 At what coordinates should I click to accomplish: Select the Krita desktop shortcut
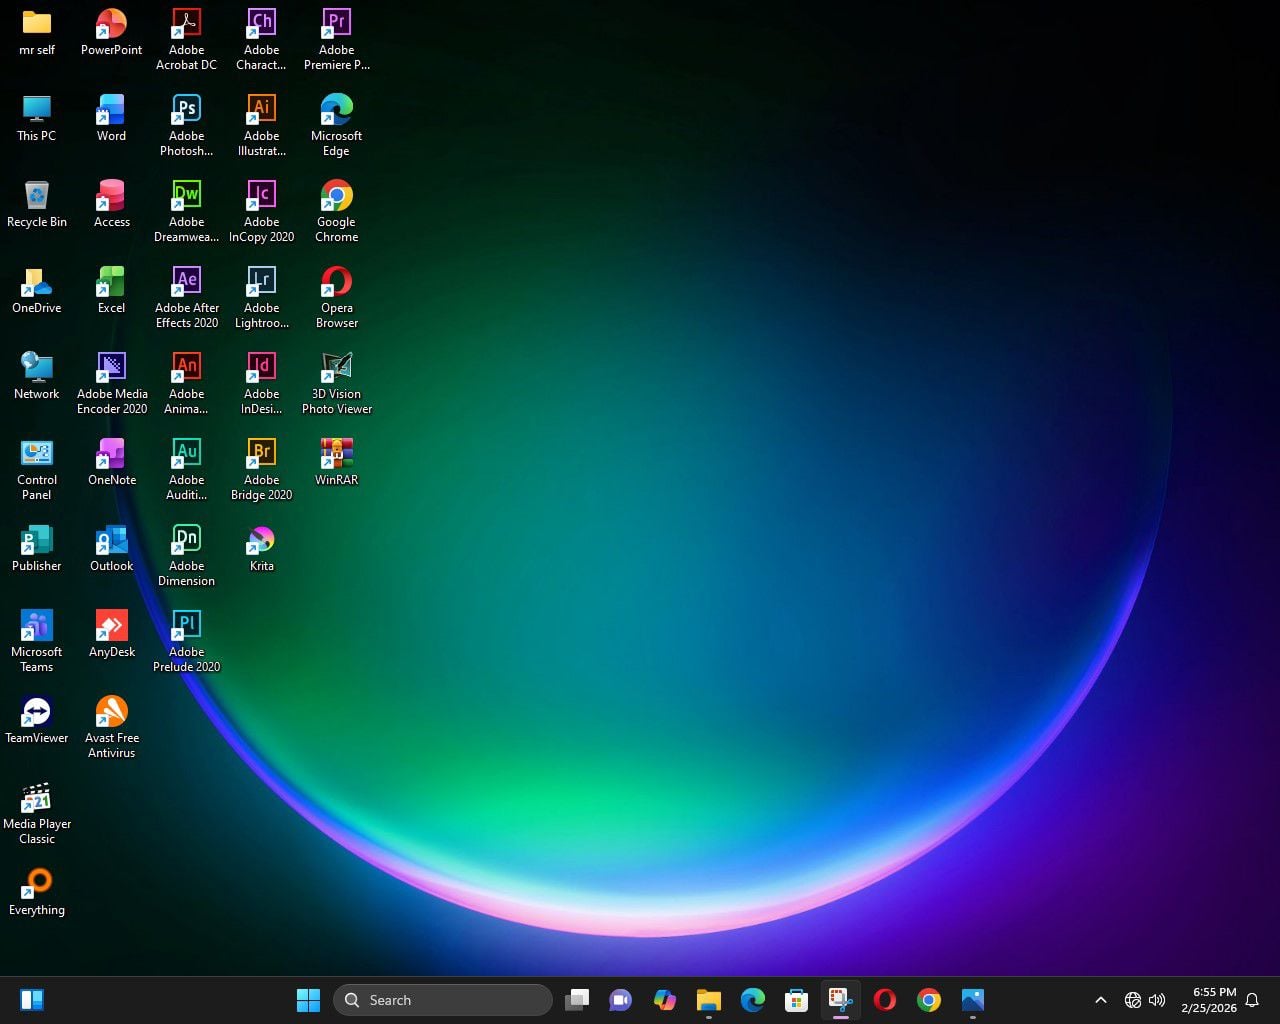(261, 548)
